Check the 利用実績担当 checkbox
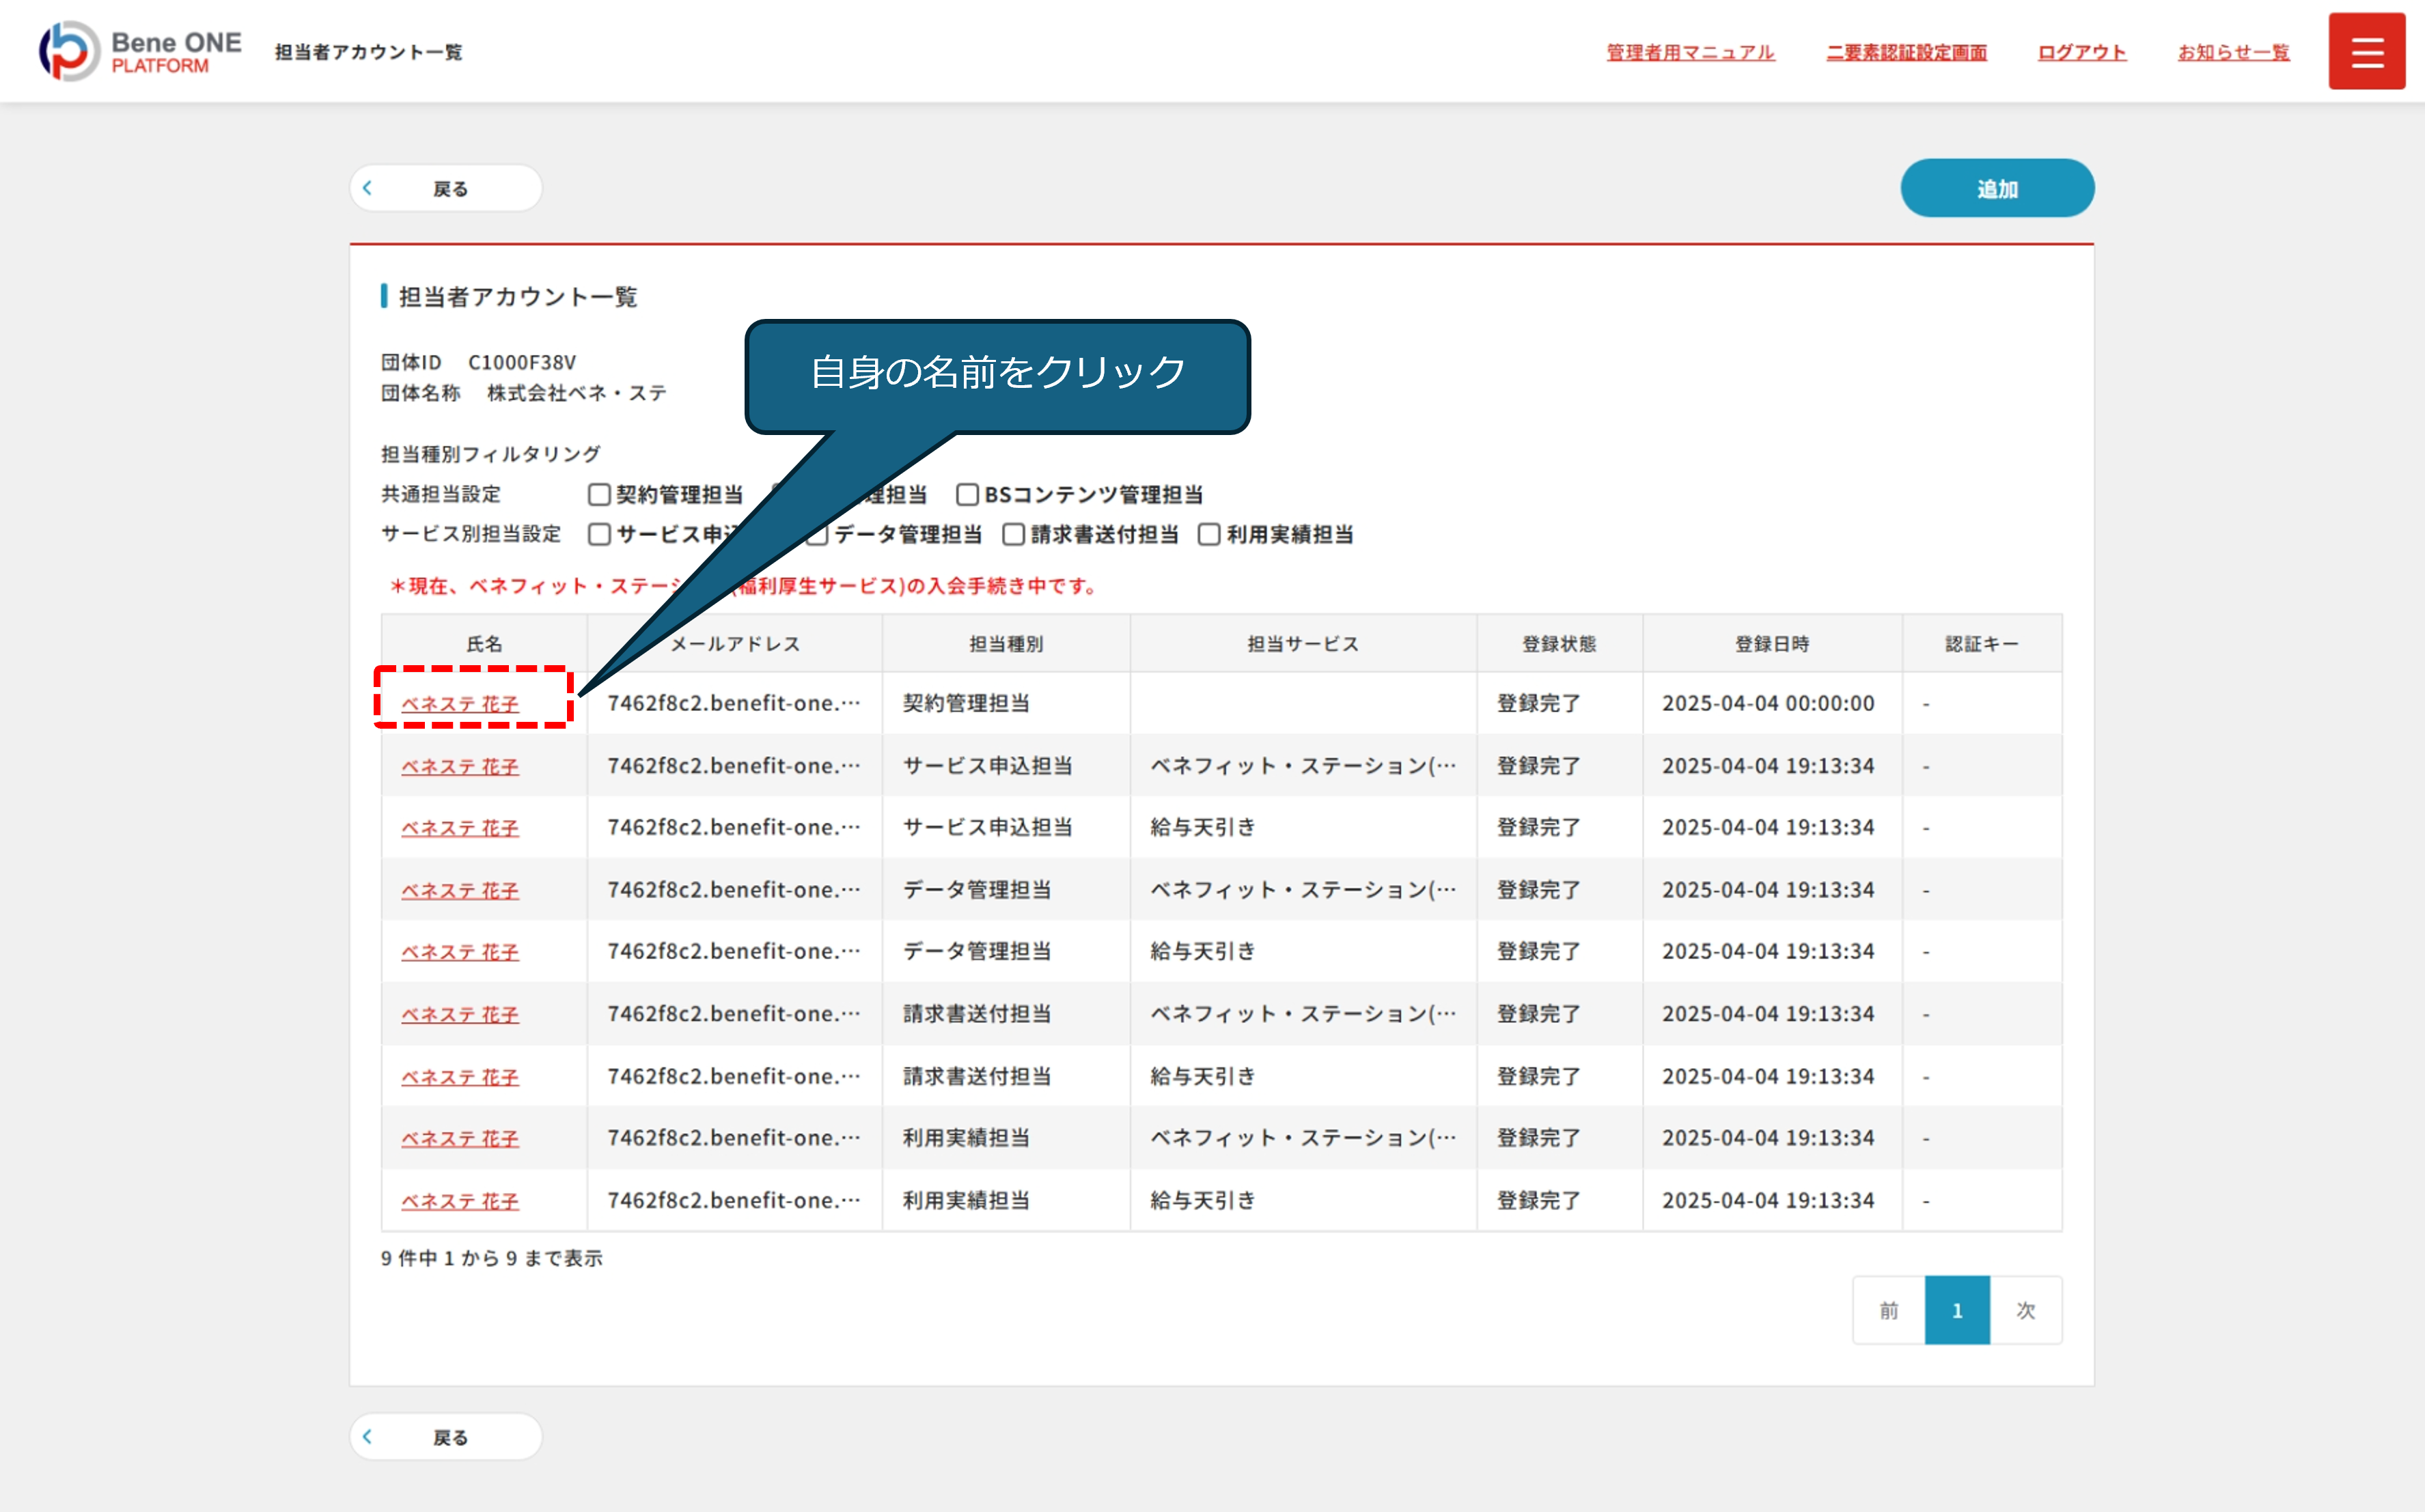2425x1512 pixels. [1209, 534]
